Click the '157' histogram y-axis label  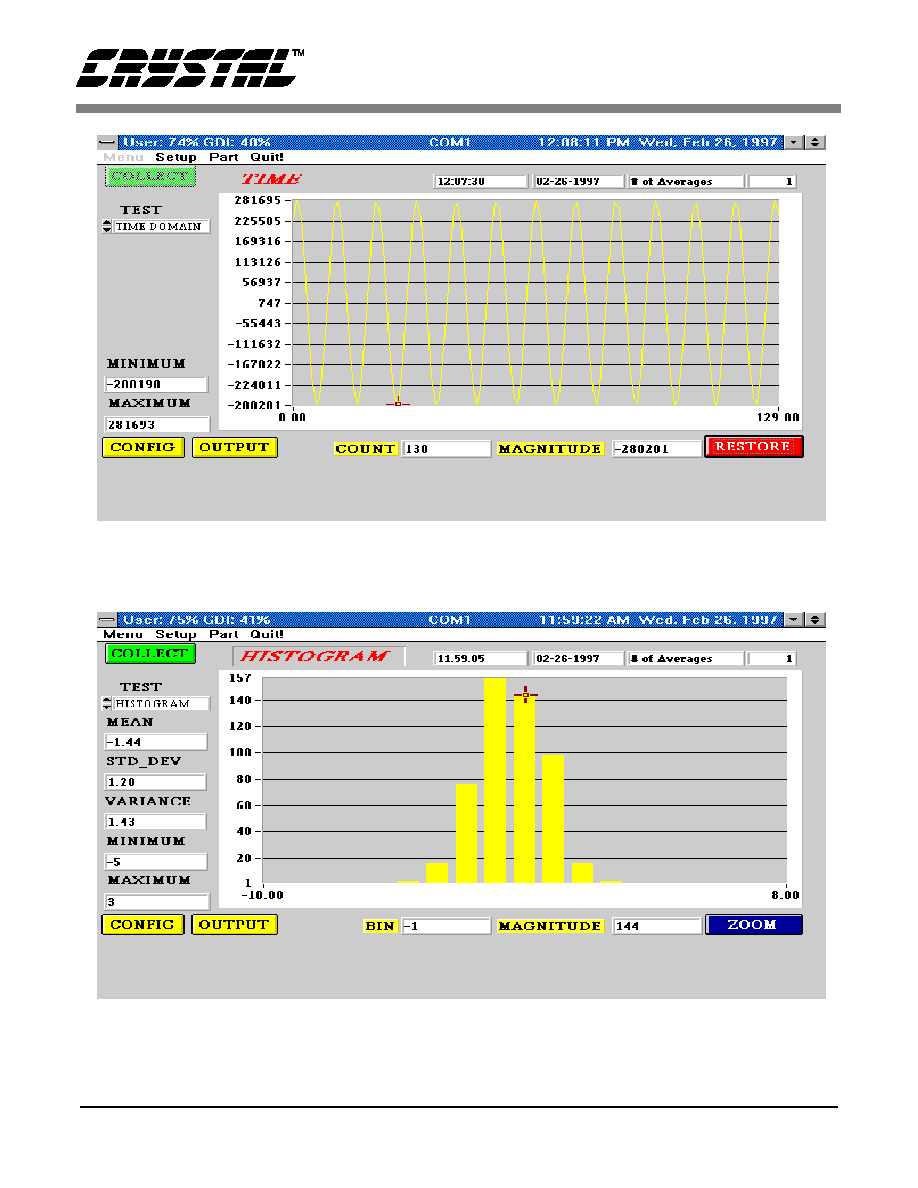coord(240,678)
